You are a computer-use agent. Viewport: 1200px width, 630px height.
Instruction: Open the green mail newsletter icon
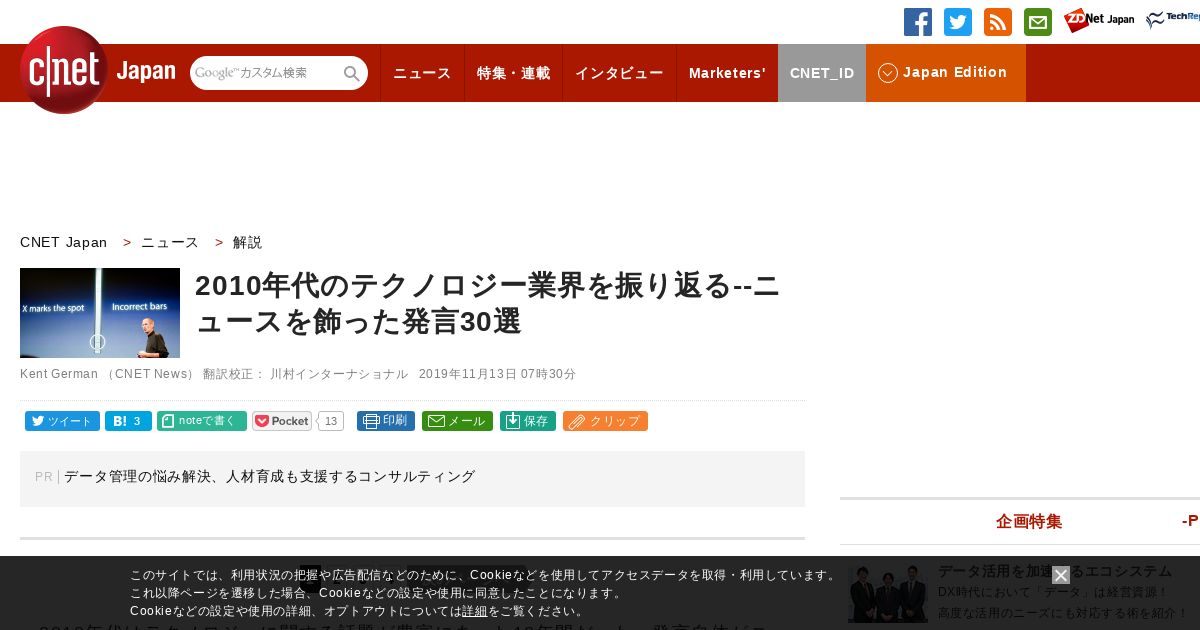[1038, 22]
